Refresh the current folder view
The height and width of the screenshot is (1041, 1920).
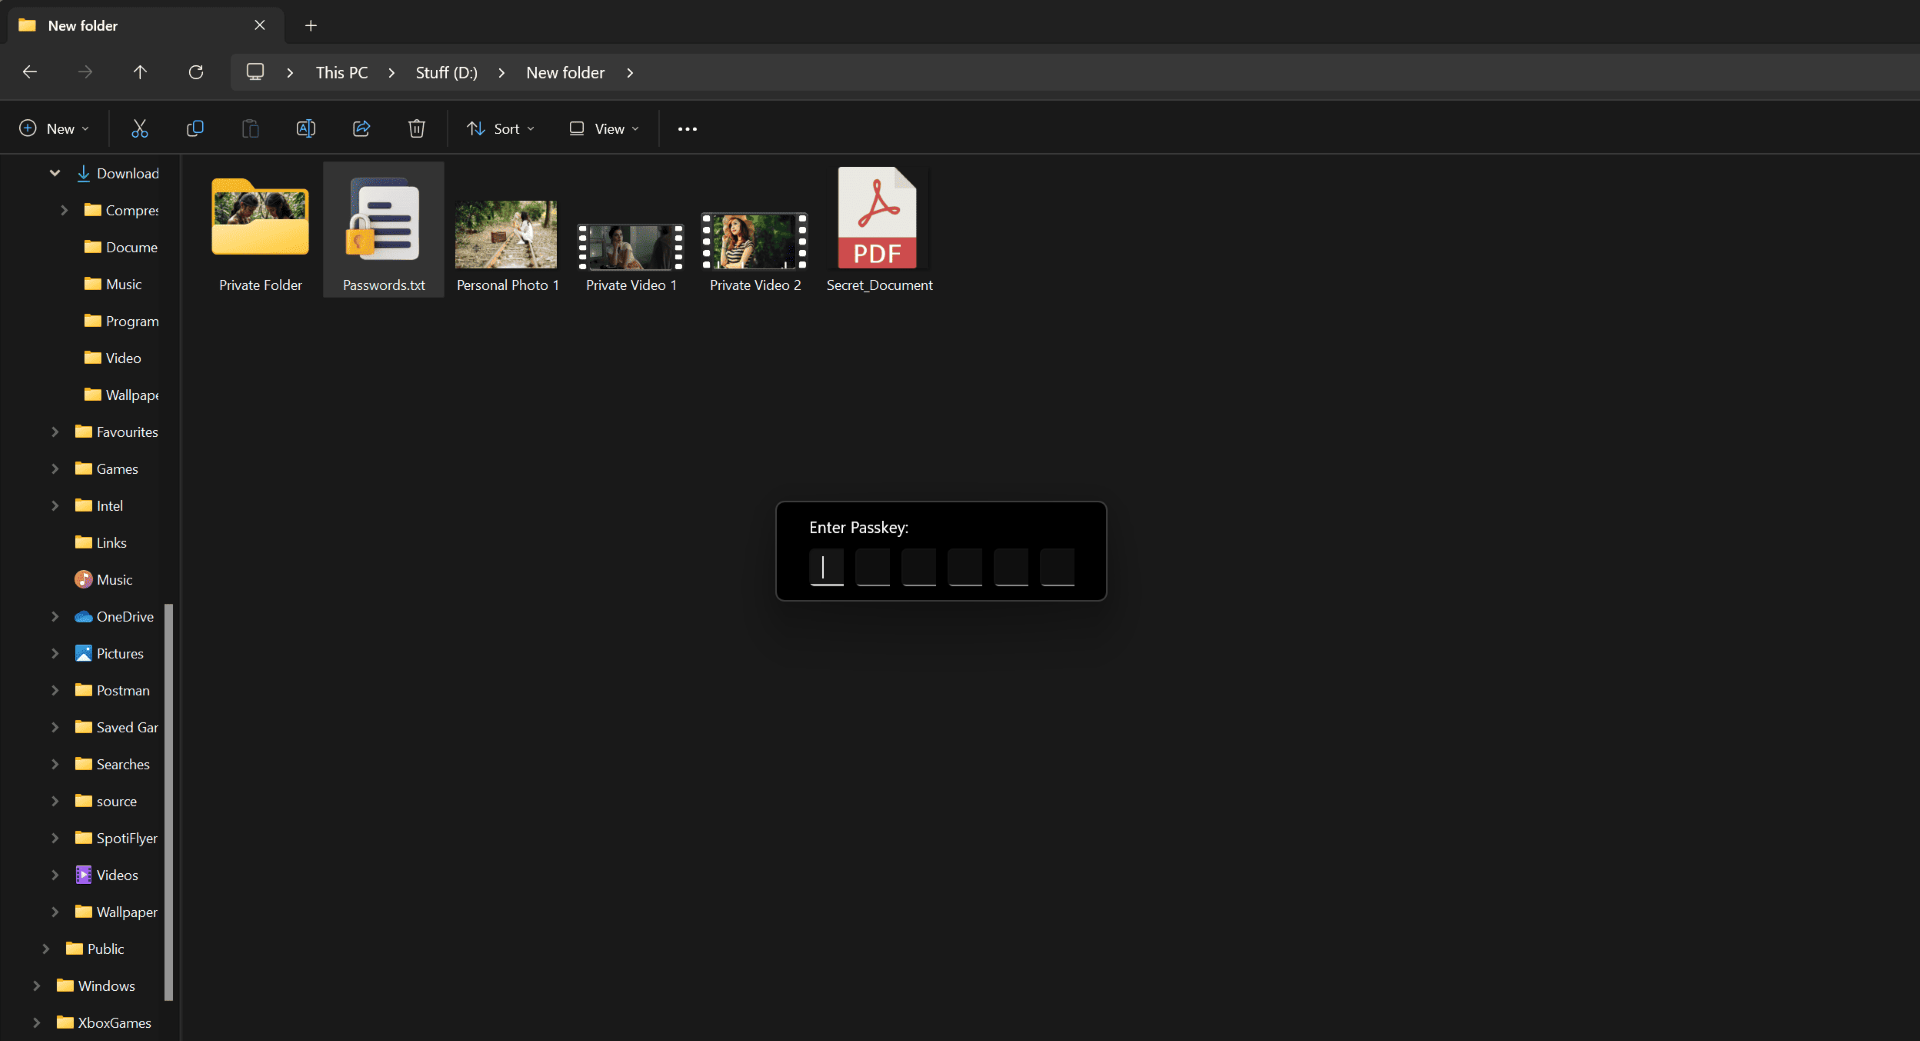pyautogui.click(x=196, y=72)
